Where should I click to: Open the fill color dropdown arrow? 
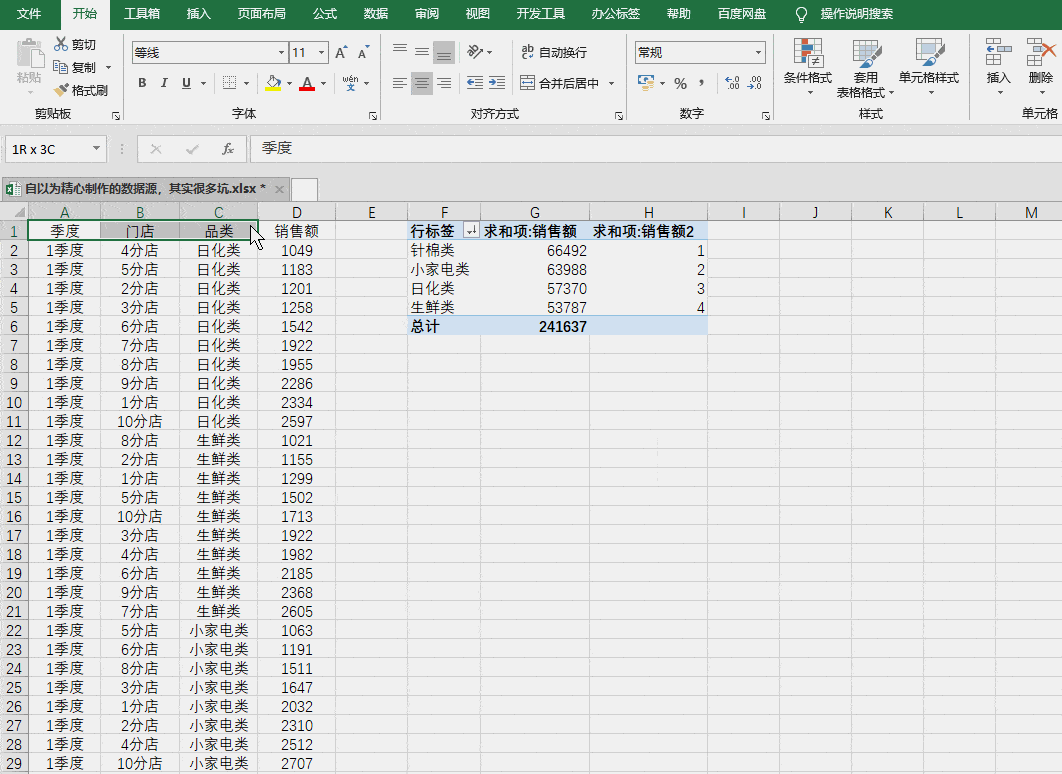pyautogui.click(x=289, y=83)
